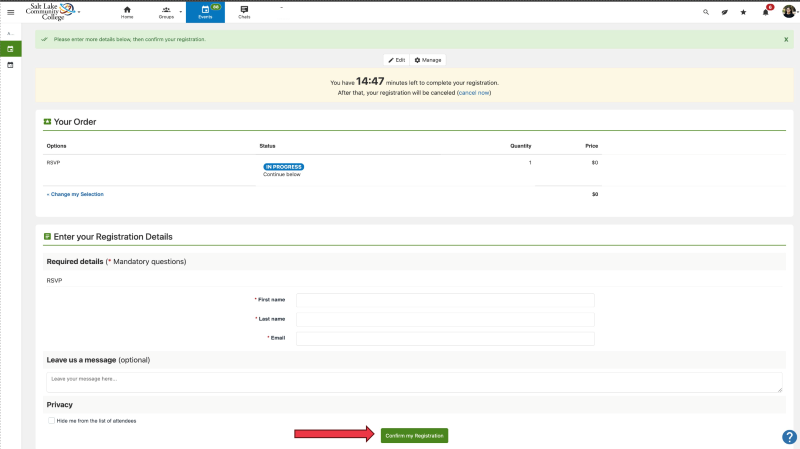Click the lower calendar icon in sidebar
800x449 pixels.
click(x=10, y=64)
